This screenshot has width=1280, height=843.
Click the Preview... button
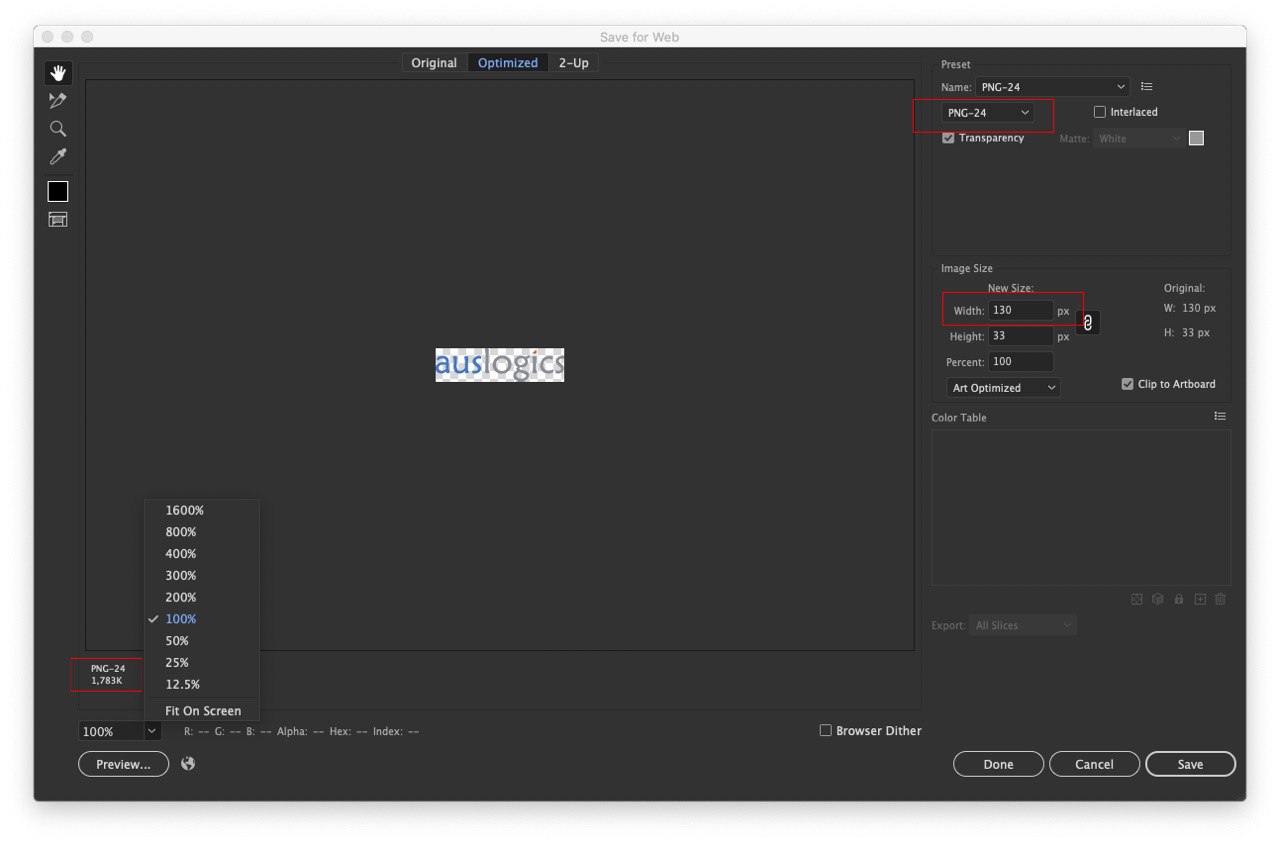124,764
